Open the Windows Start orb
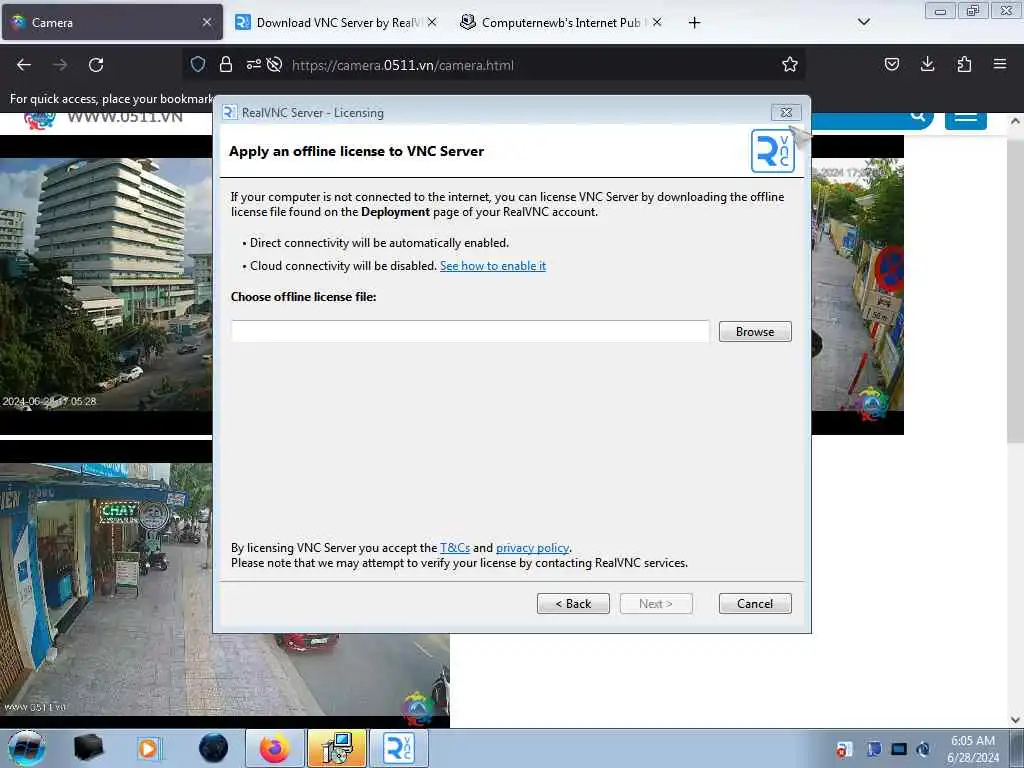 click(27, 748)
